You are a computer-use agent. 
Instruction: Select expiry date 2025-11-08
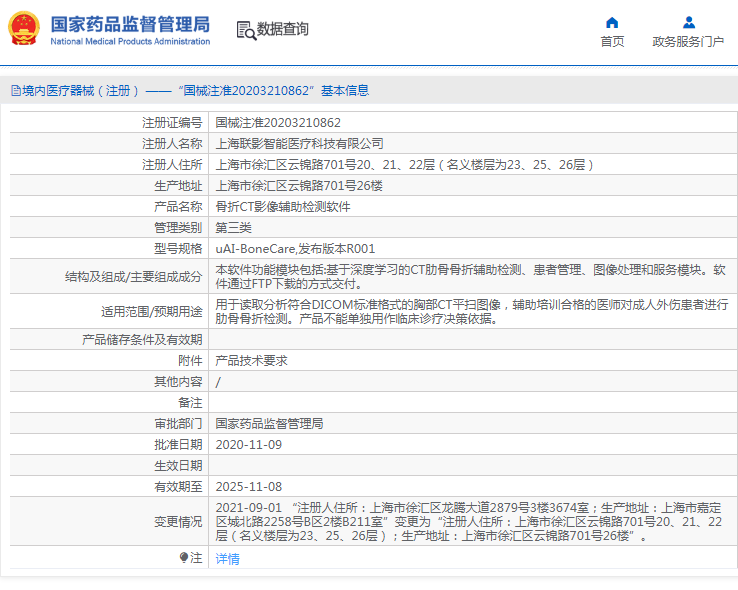249,486
